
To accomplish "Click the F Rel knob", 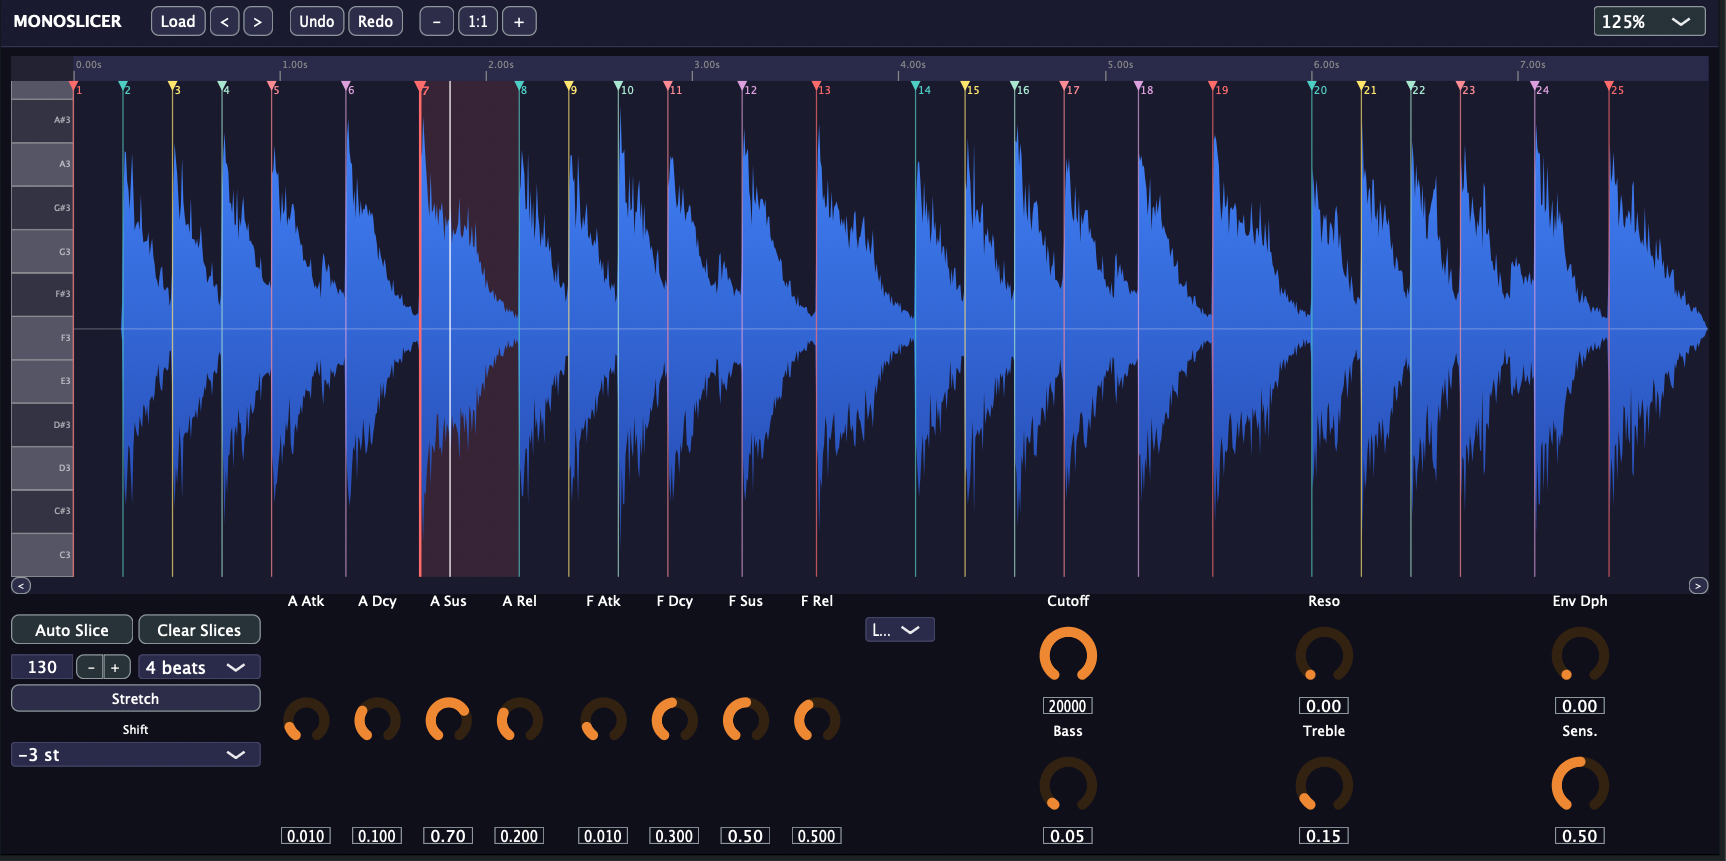I will (x=816, y=720).
